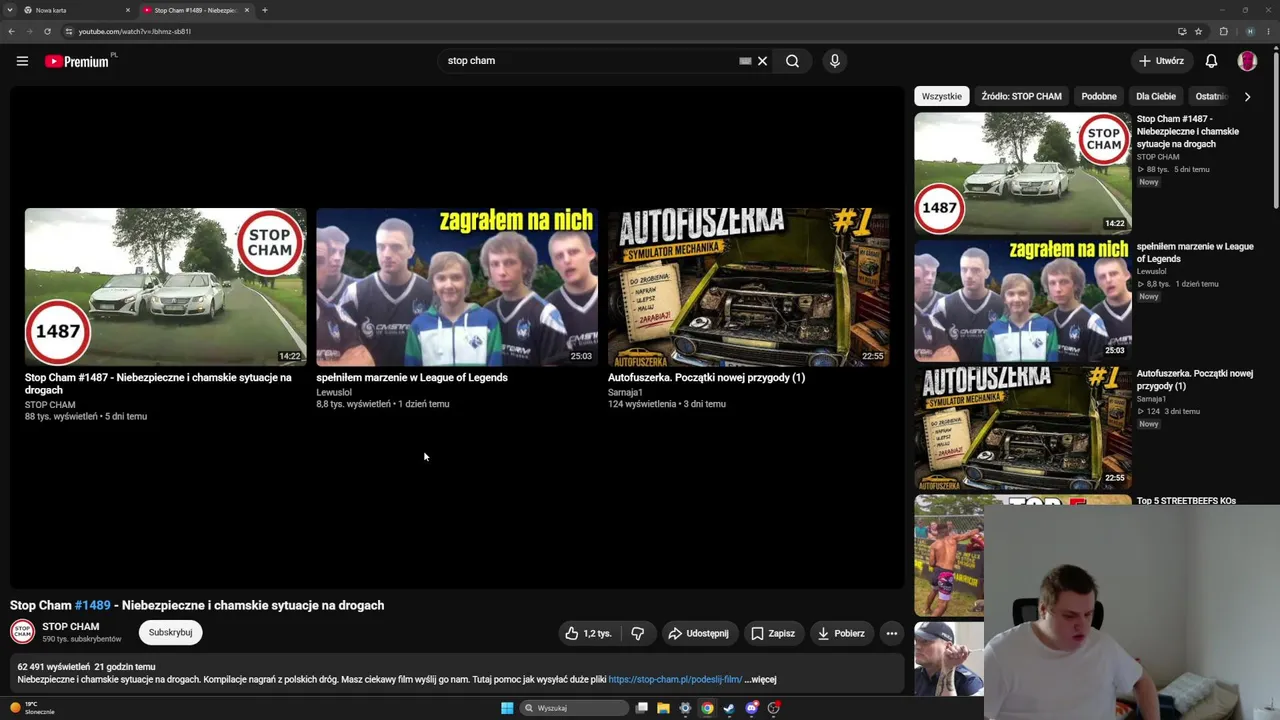Open the weather widget showing Słonecznie

click(x=32, y=708)
